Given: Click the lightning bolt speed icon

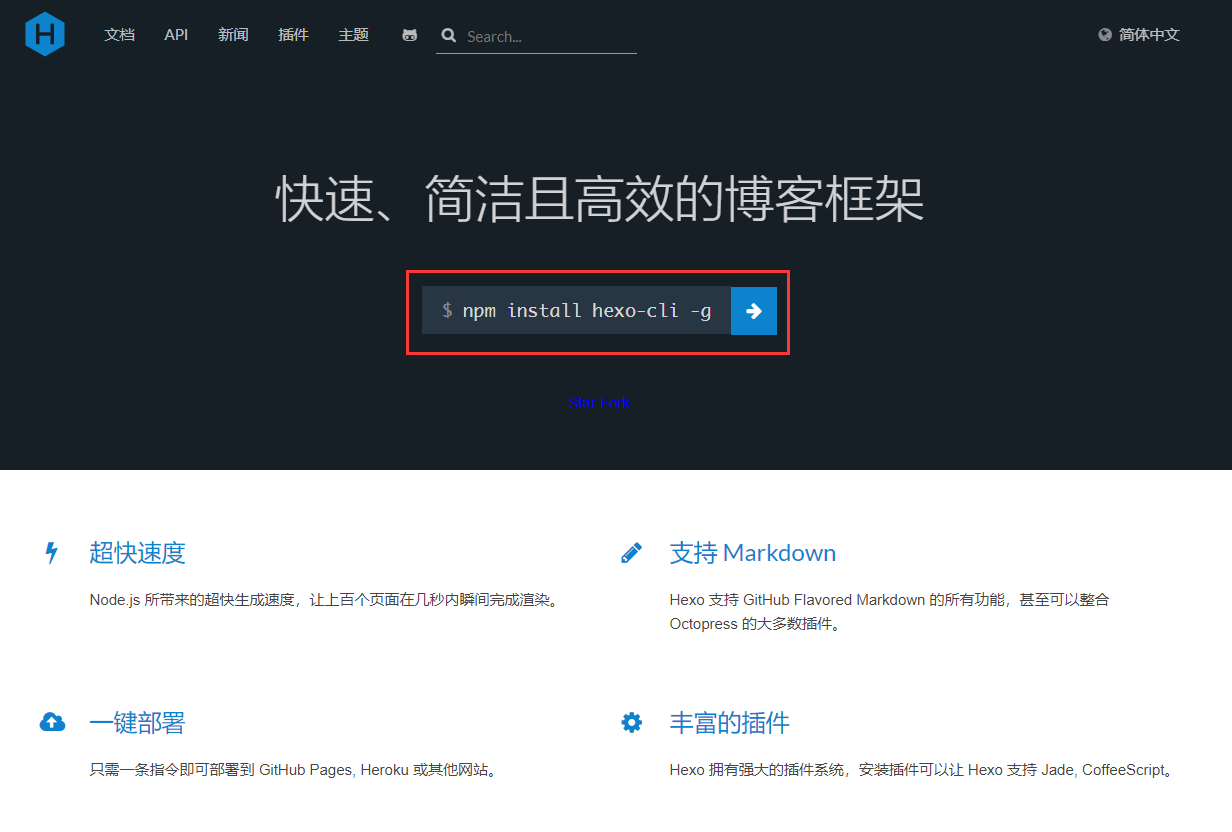Looking at the screenshot, I should click(x=52, y=553).
